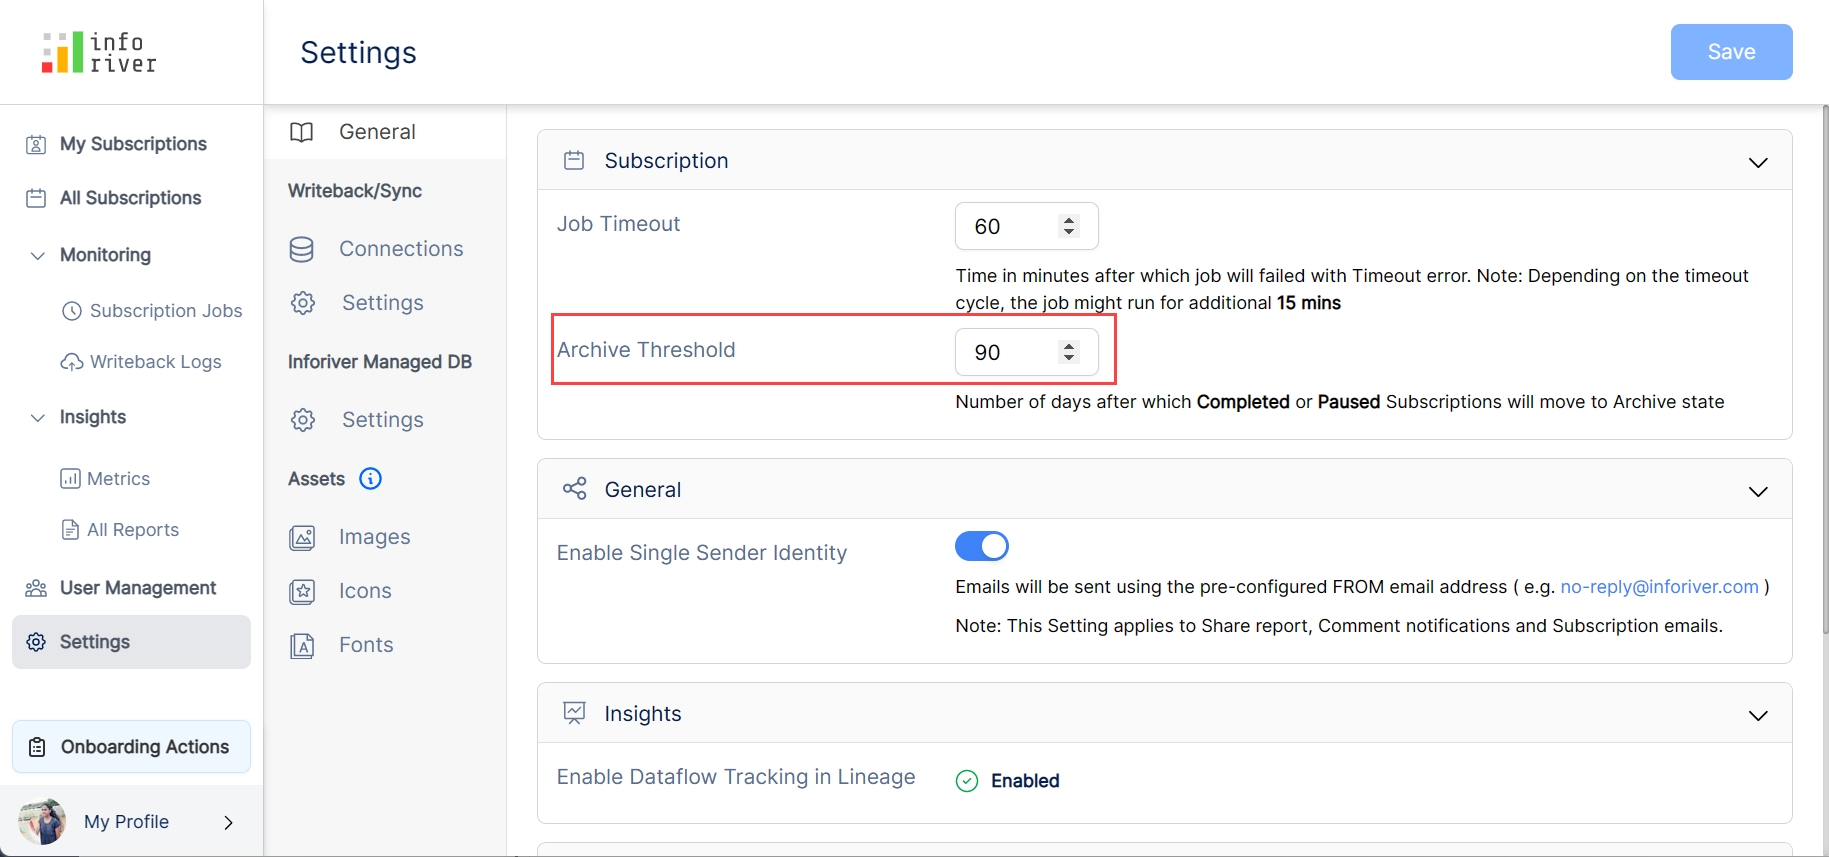Open the Images assets page
1829x857 pixels.
(x=374, y=537)
